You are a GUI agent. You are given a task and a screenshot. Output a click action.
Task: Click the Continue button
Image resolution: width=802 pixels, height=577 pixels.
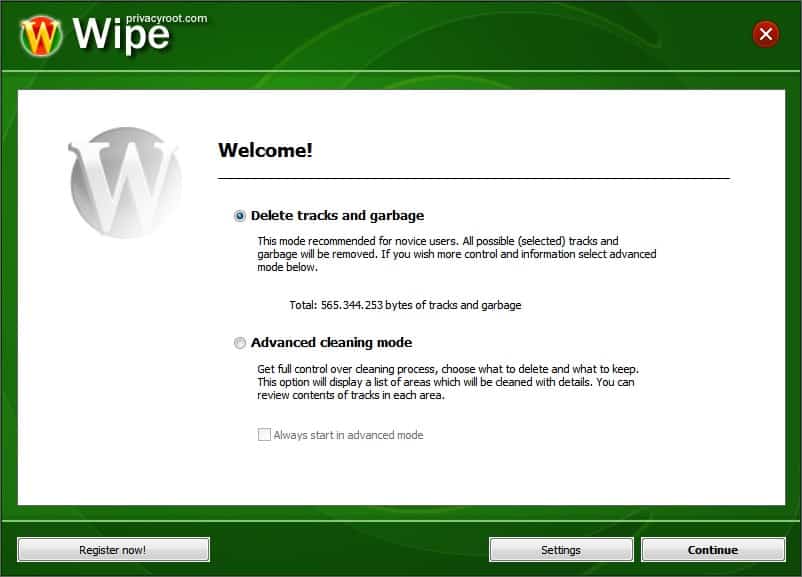click(713, 550)
